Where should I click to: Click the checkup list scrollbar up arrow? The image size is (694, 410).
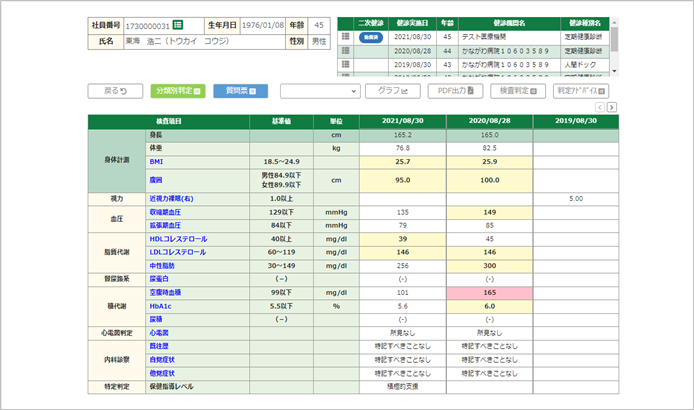click(614, 22)
